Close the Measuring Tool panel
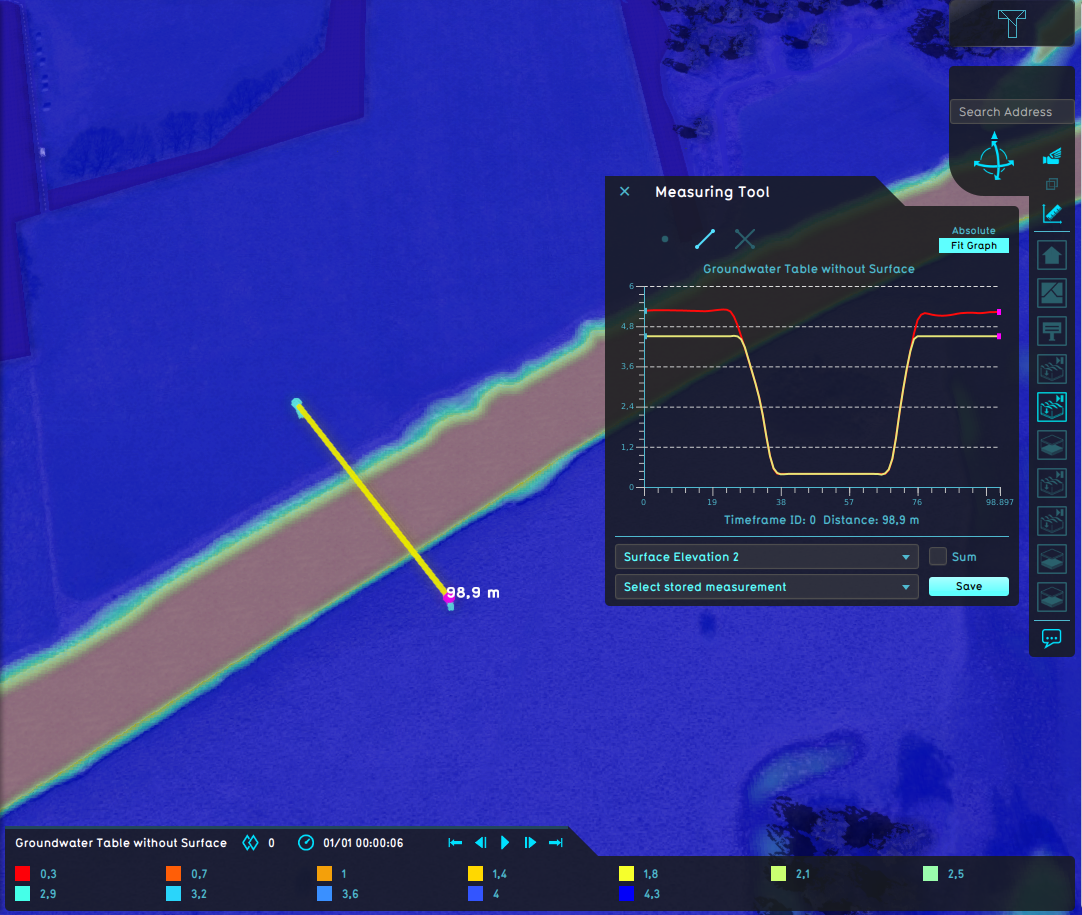 click(625, 192)
